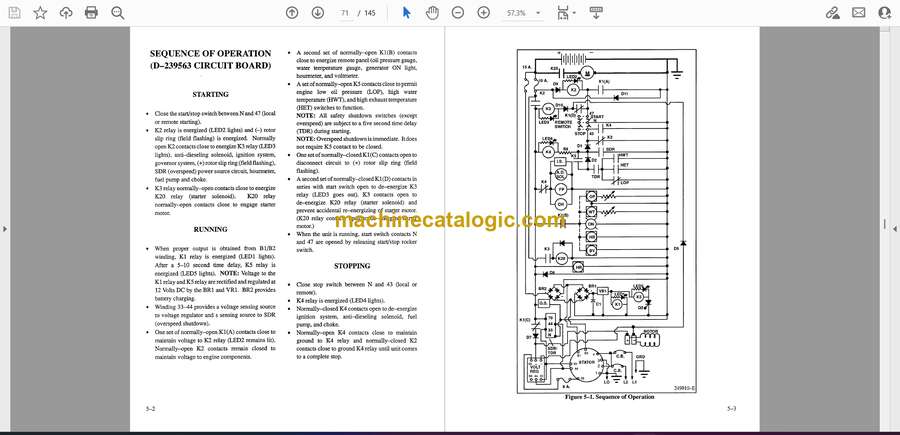Viewport: 900px width, 435px height.
Task: Zoom in with the plus button
Action: (x=484, y=13)
